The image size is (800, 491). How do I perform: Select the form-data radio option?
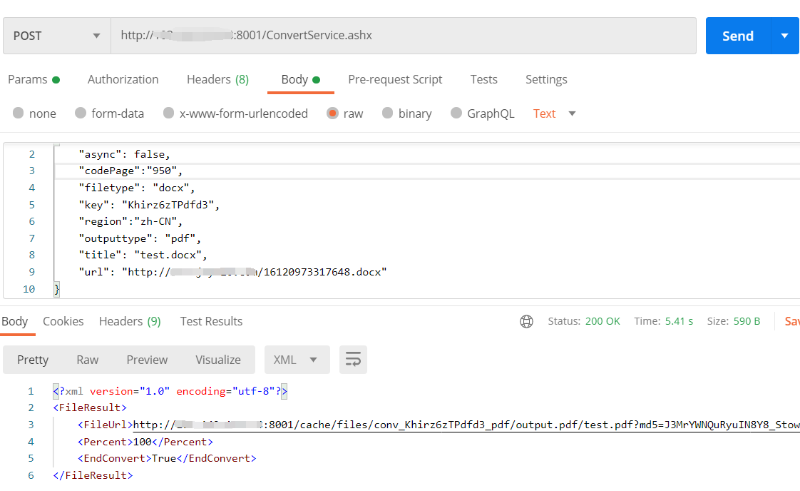[x=83, y=114]
